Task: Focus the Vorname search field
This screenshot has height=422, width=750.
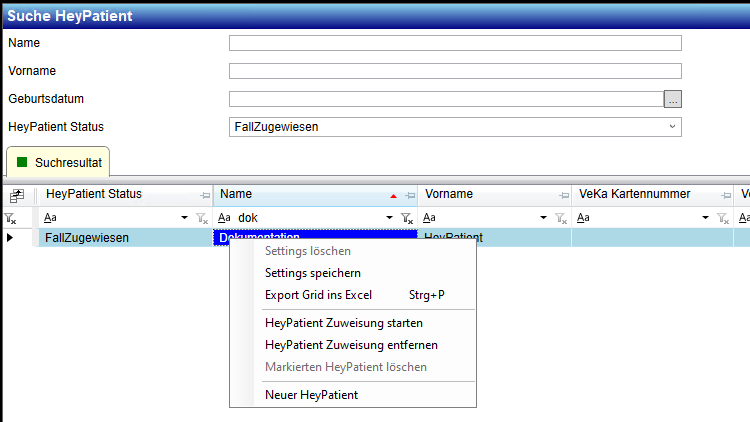Action: [x=455, y=71]
